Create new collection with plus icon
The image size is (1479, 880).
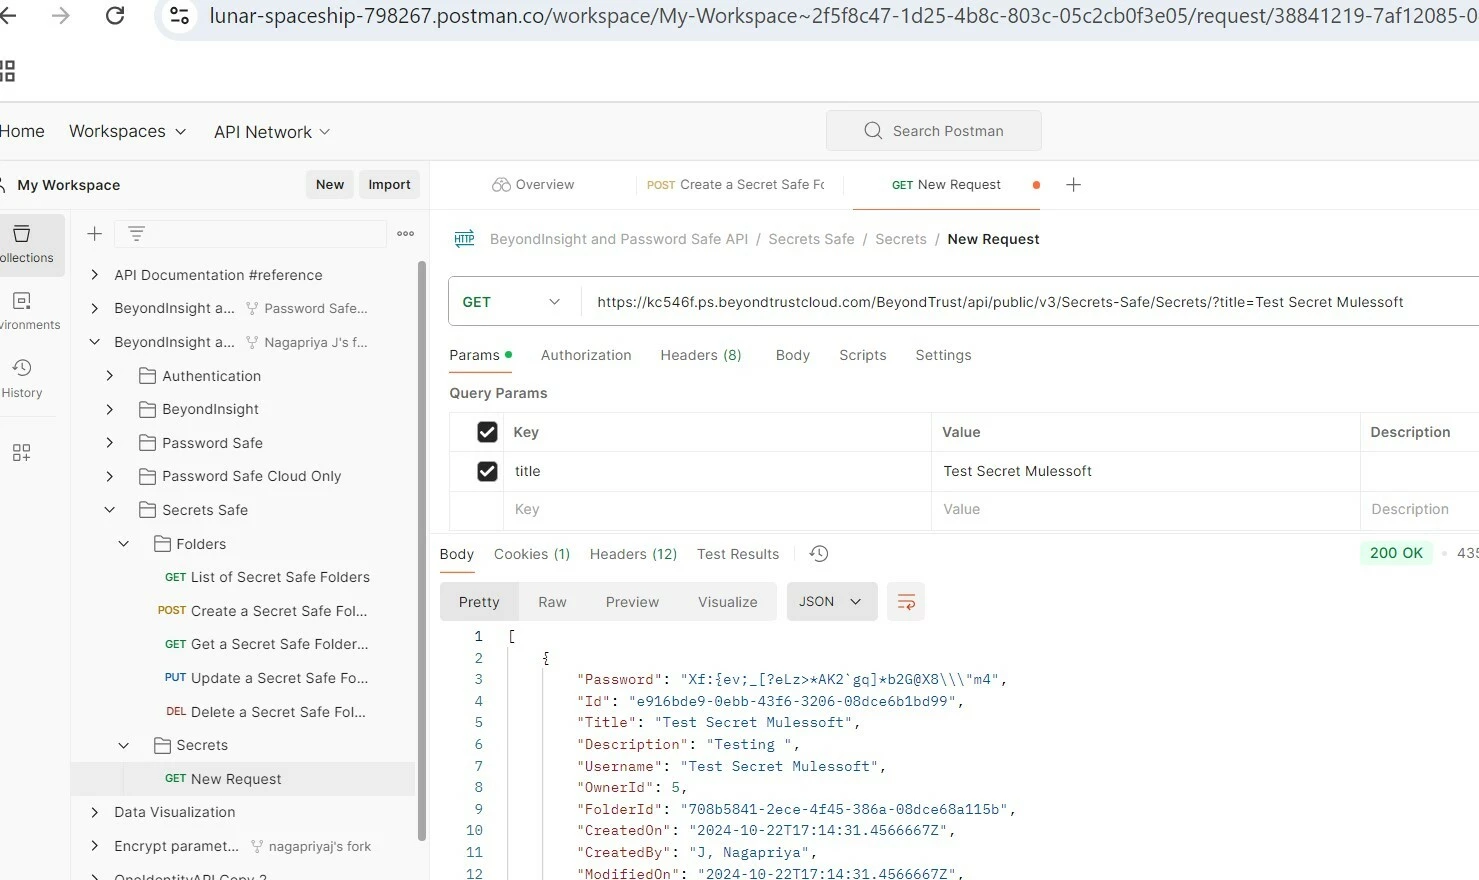tap(94, 234)
